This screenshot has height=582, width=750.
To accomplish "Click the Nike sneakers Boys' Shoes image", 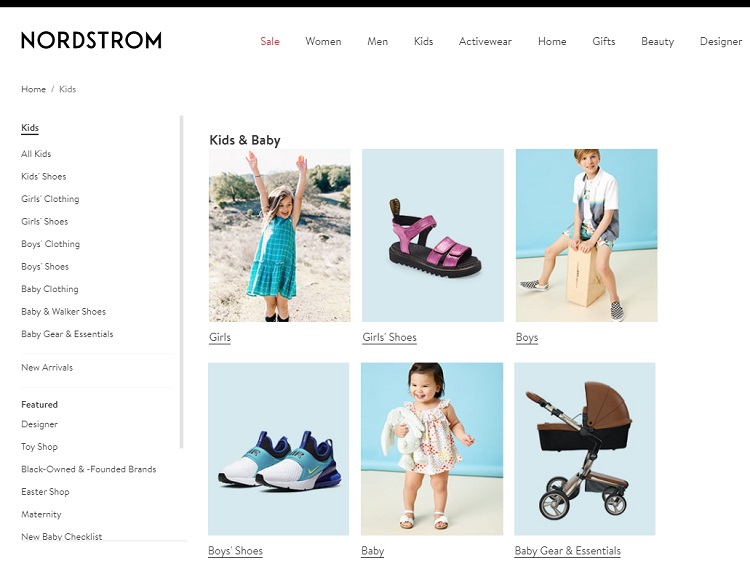I will tap(278, 449).
